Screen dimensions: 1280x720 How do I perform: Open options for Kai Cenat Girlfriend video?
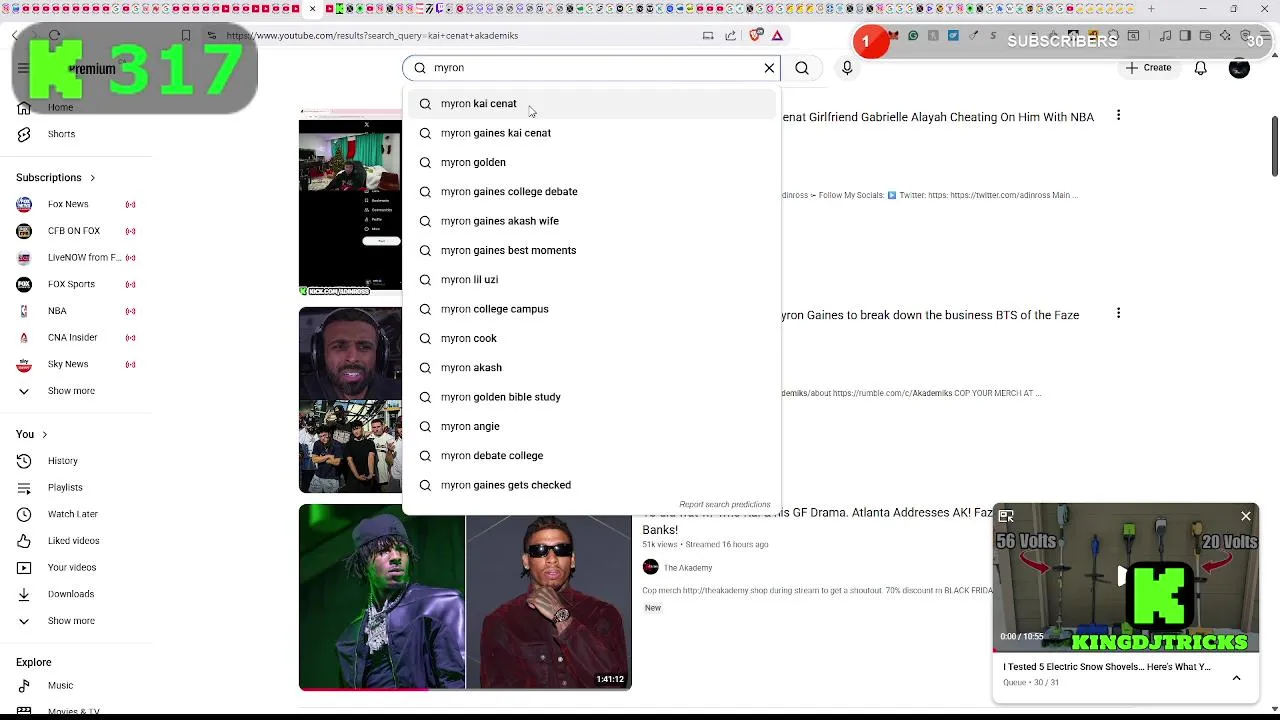[1118, 116]
